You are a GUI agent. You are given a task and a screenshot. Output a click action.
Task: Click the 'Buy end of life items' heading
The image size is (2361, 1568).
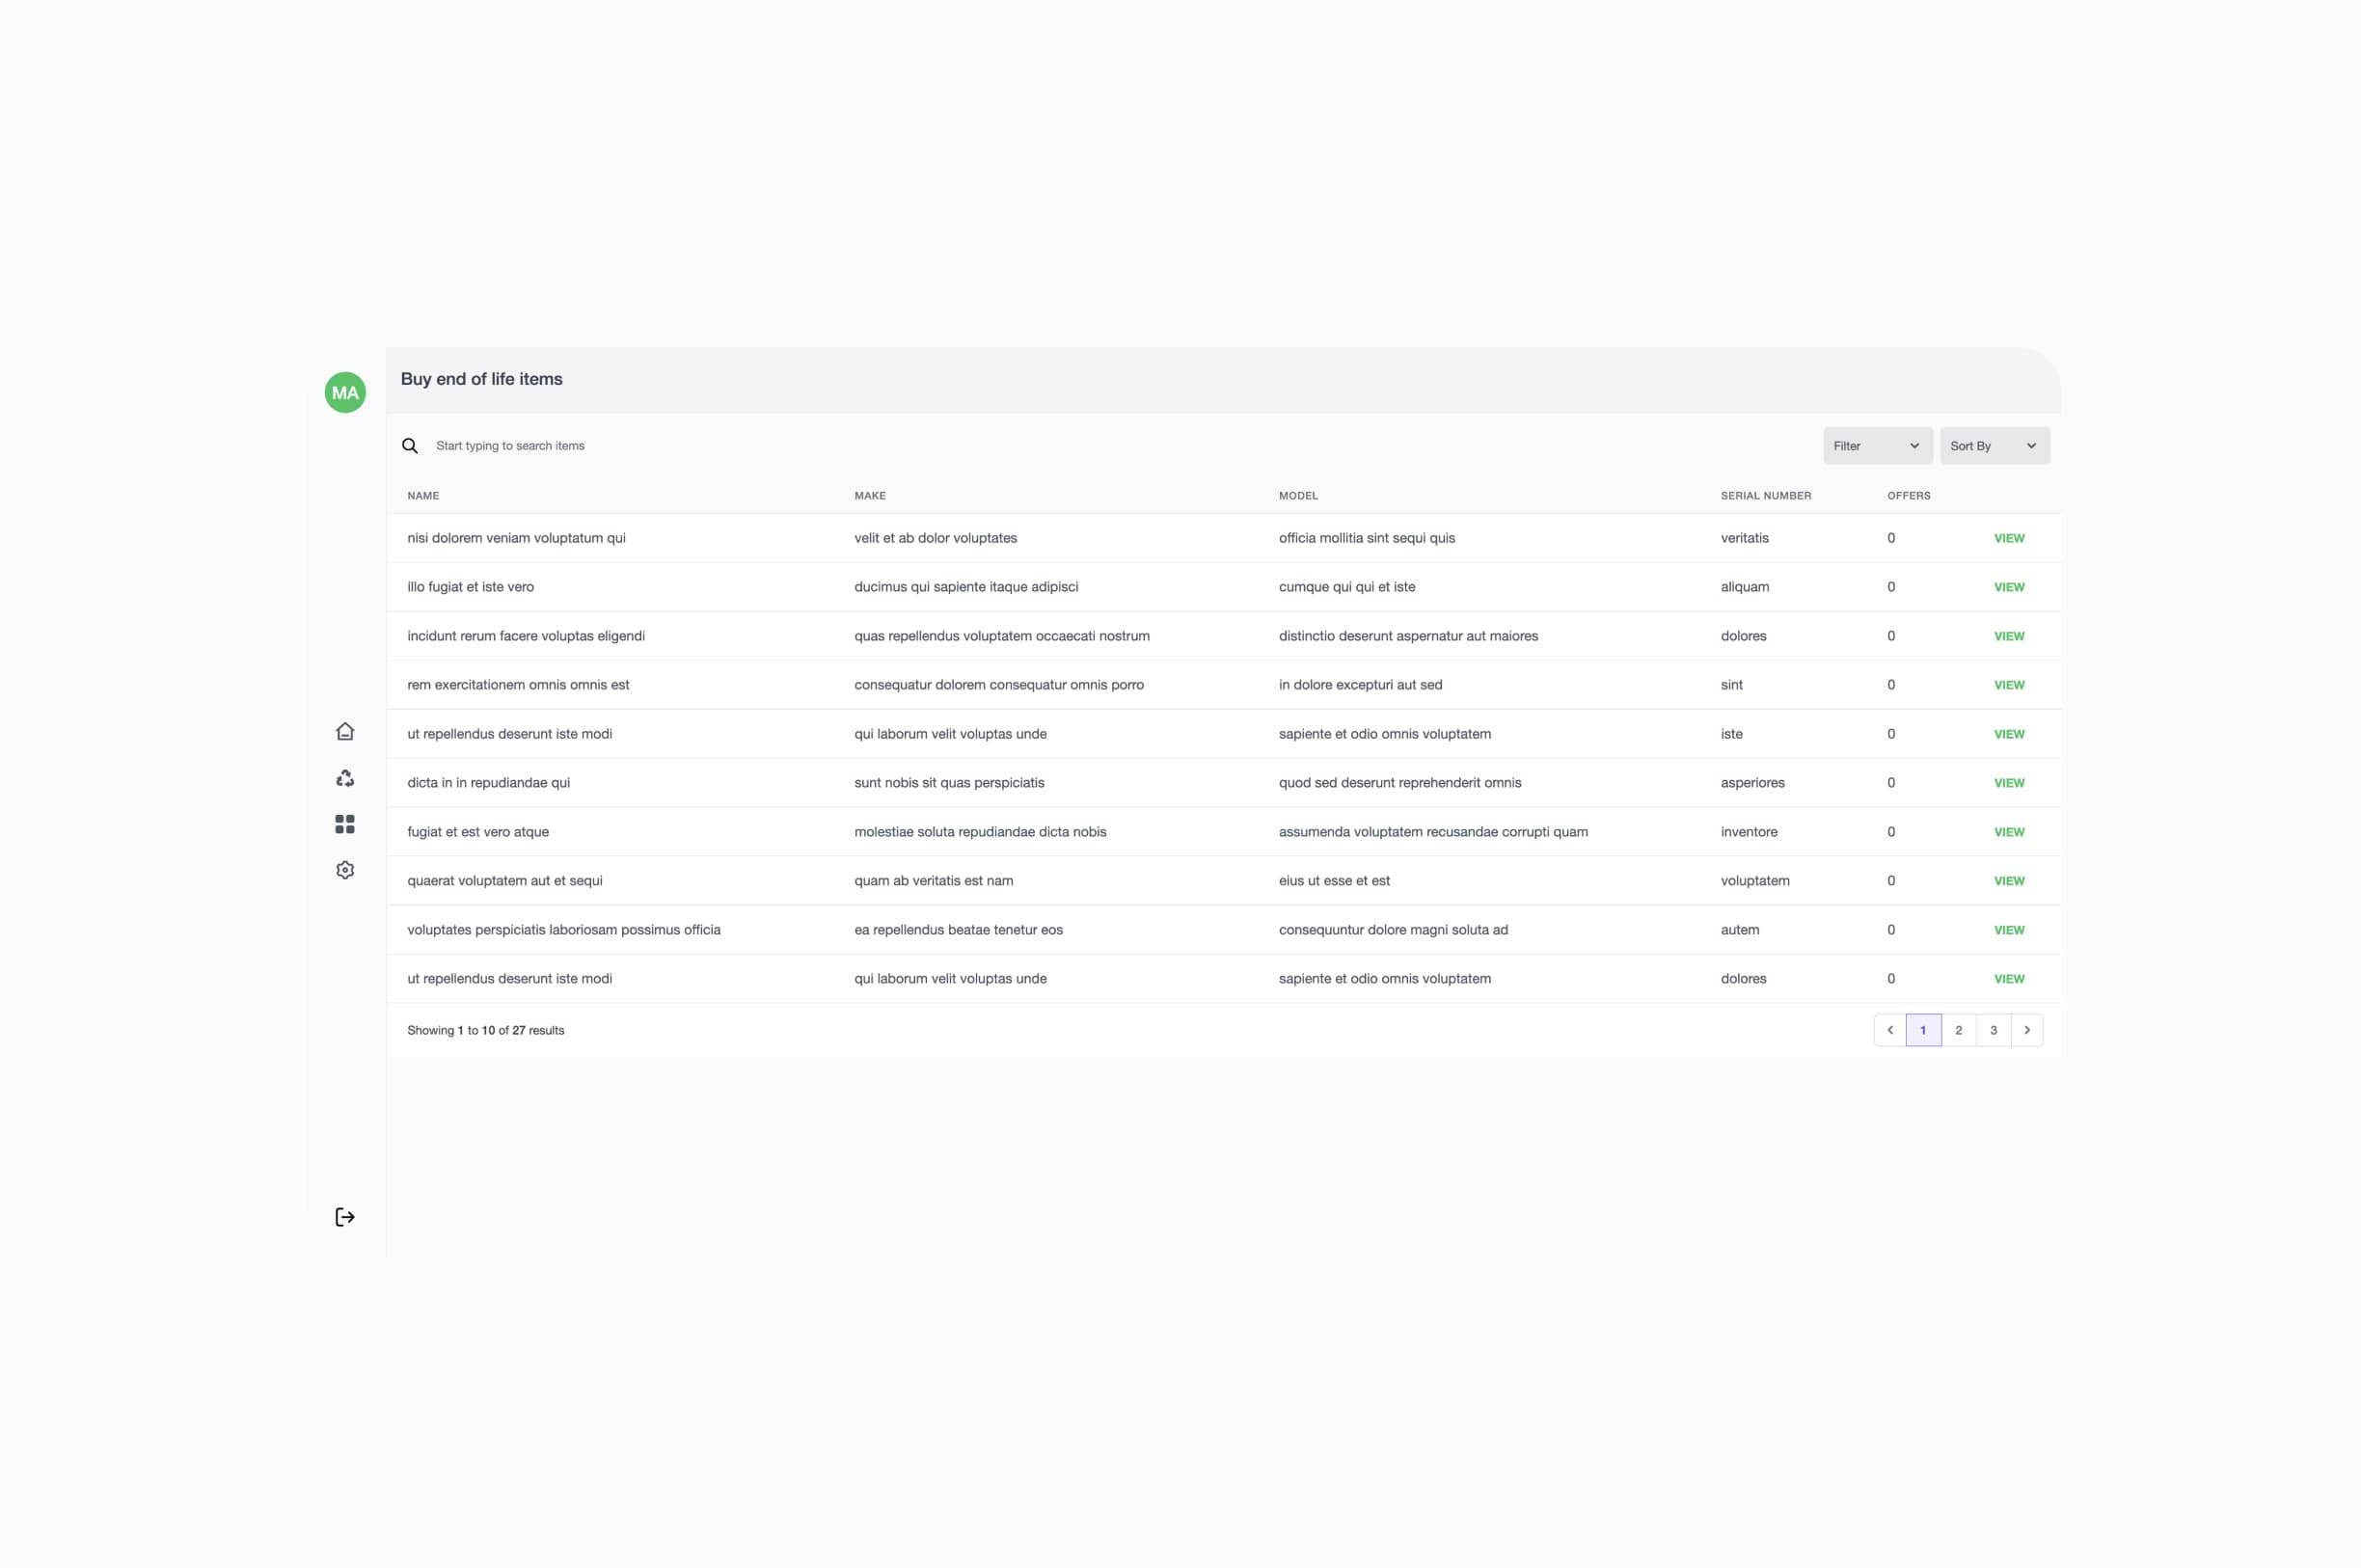[x=481, y=379]
